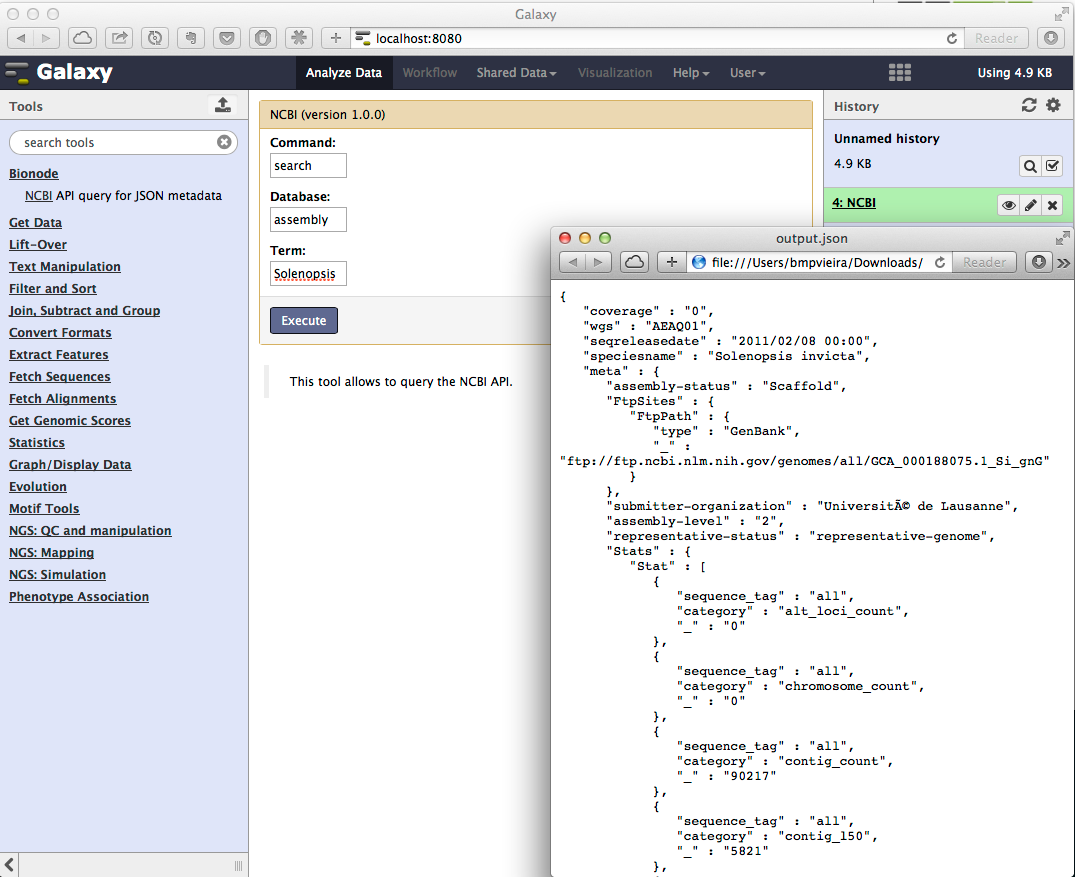Viewport: 1075px width, 877px height.
Task: Go back in Galaxy browser window
Action: coord(21,38)
